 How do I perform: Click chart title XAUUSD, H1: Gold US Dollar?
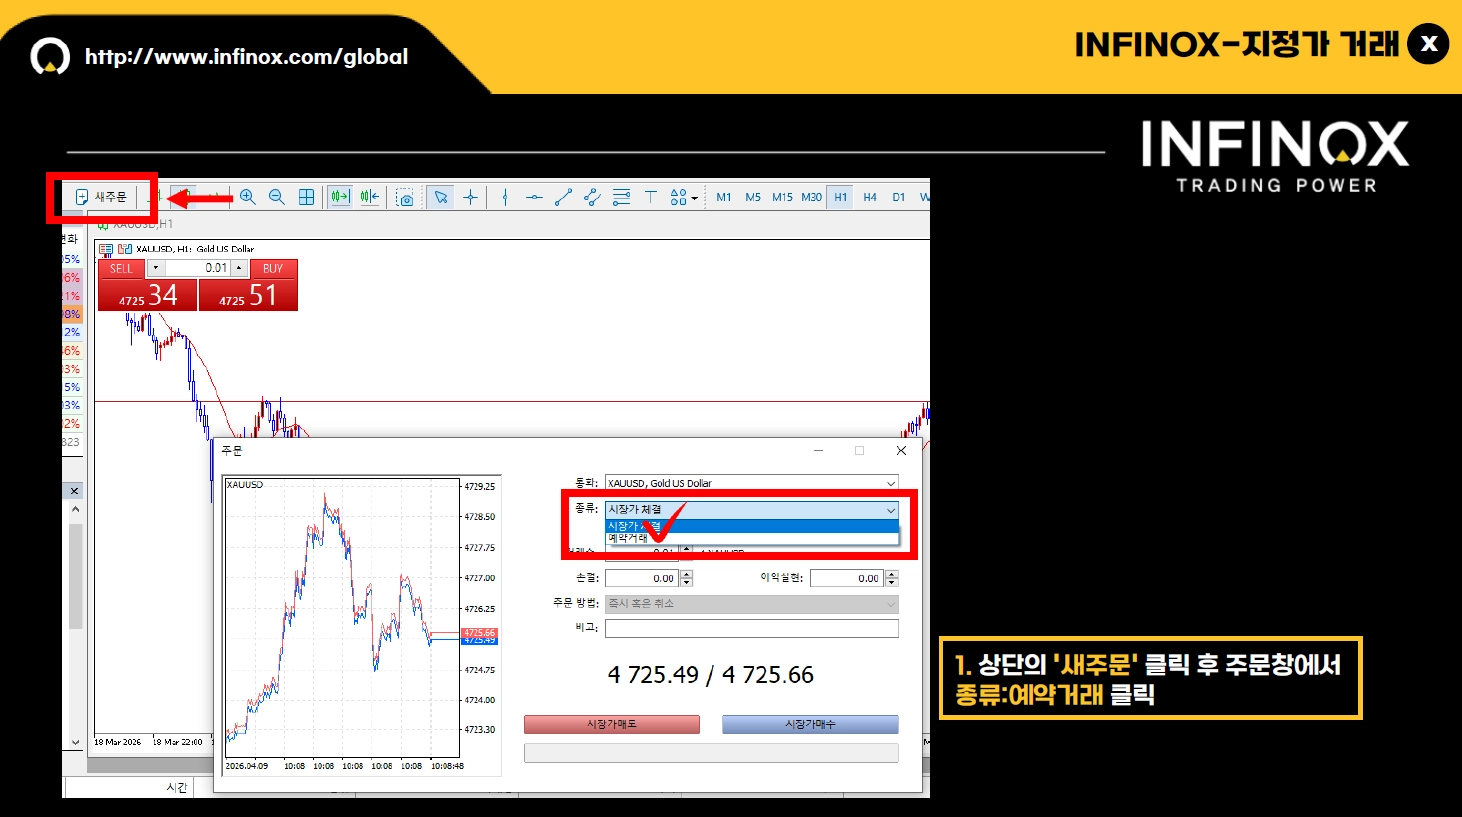coord(195,249)
